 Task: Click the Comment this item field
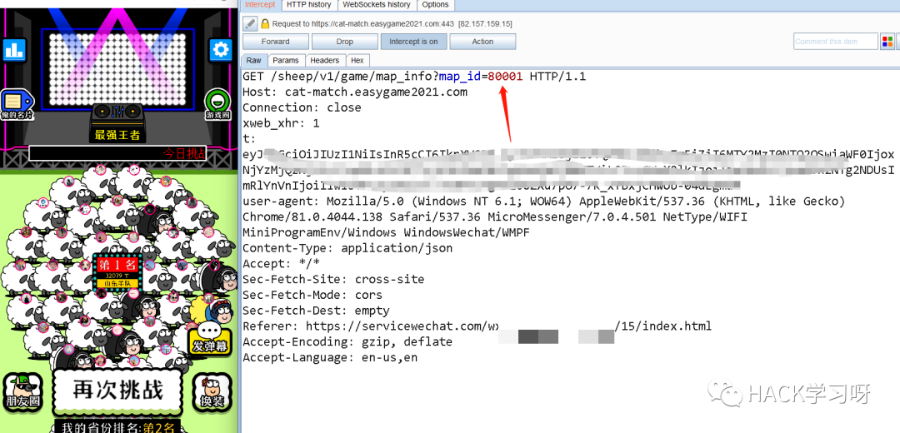pyautogui.click(x=835, y=41)
